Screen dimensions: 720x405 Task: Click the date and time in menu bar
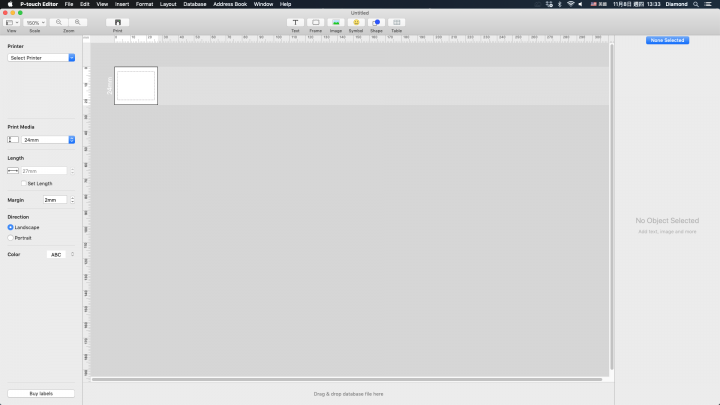point(636,4)
